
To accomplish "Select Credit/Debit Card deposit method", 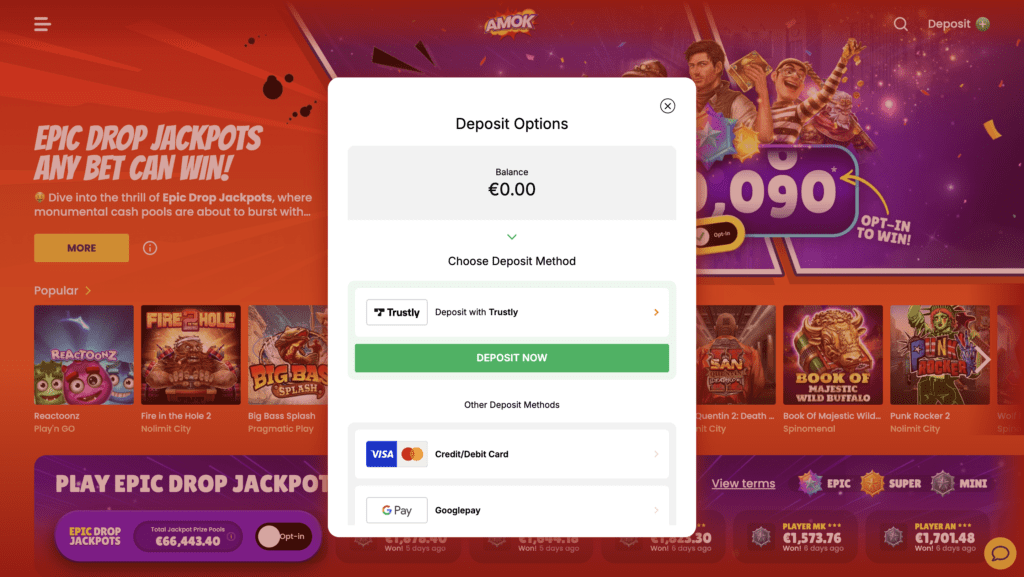I will [x=511, y=454].
